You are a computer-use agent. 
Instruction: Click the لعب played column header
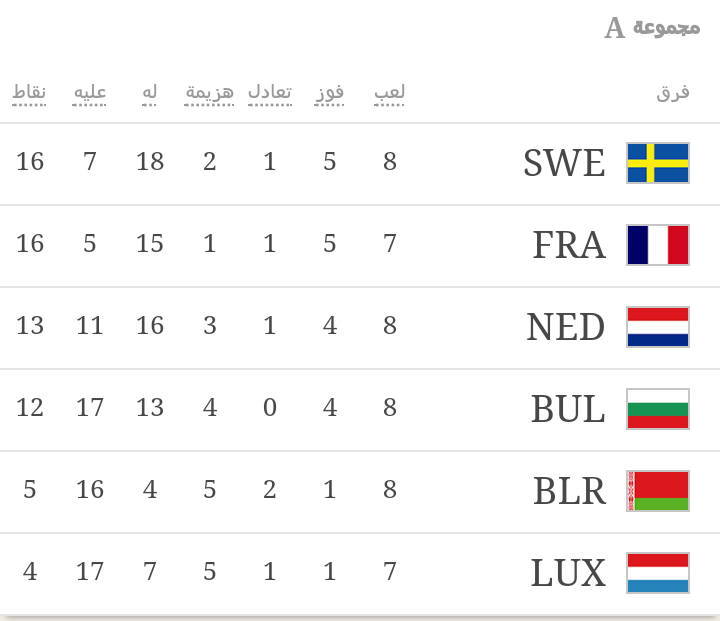[x=390, y=93]
